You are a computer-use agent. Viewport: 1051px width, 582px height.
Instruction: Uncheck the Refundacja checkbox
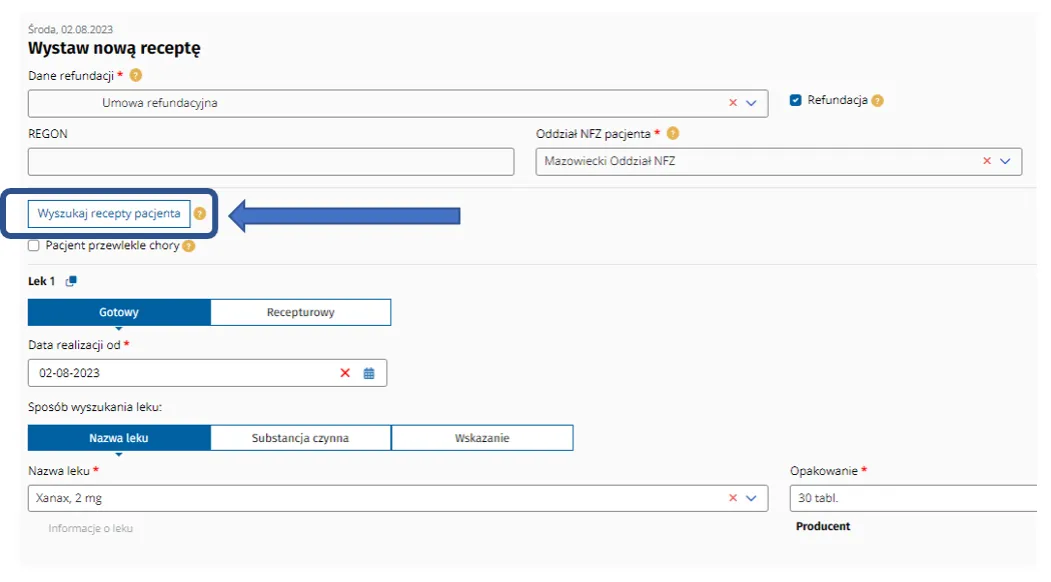(x=796, y=100)
